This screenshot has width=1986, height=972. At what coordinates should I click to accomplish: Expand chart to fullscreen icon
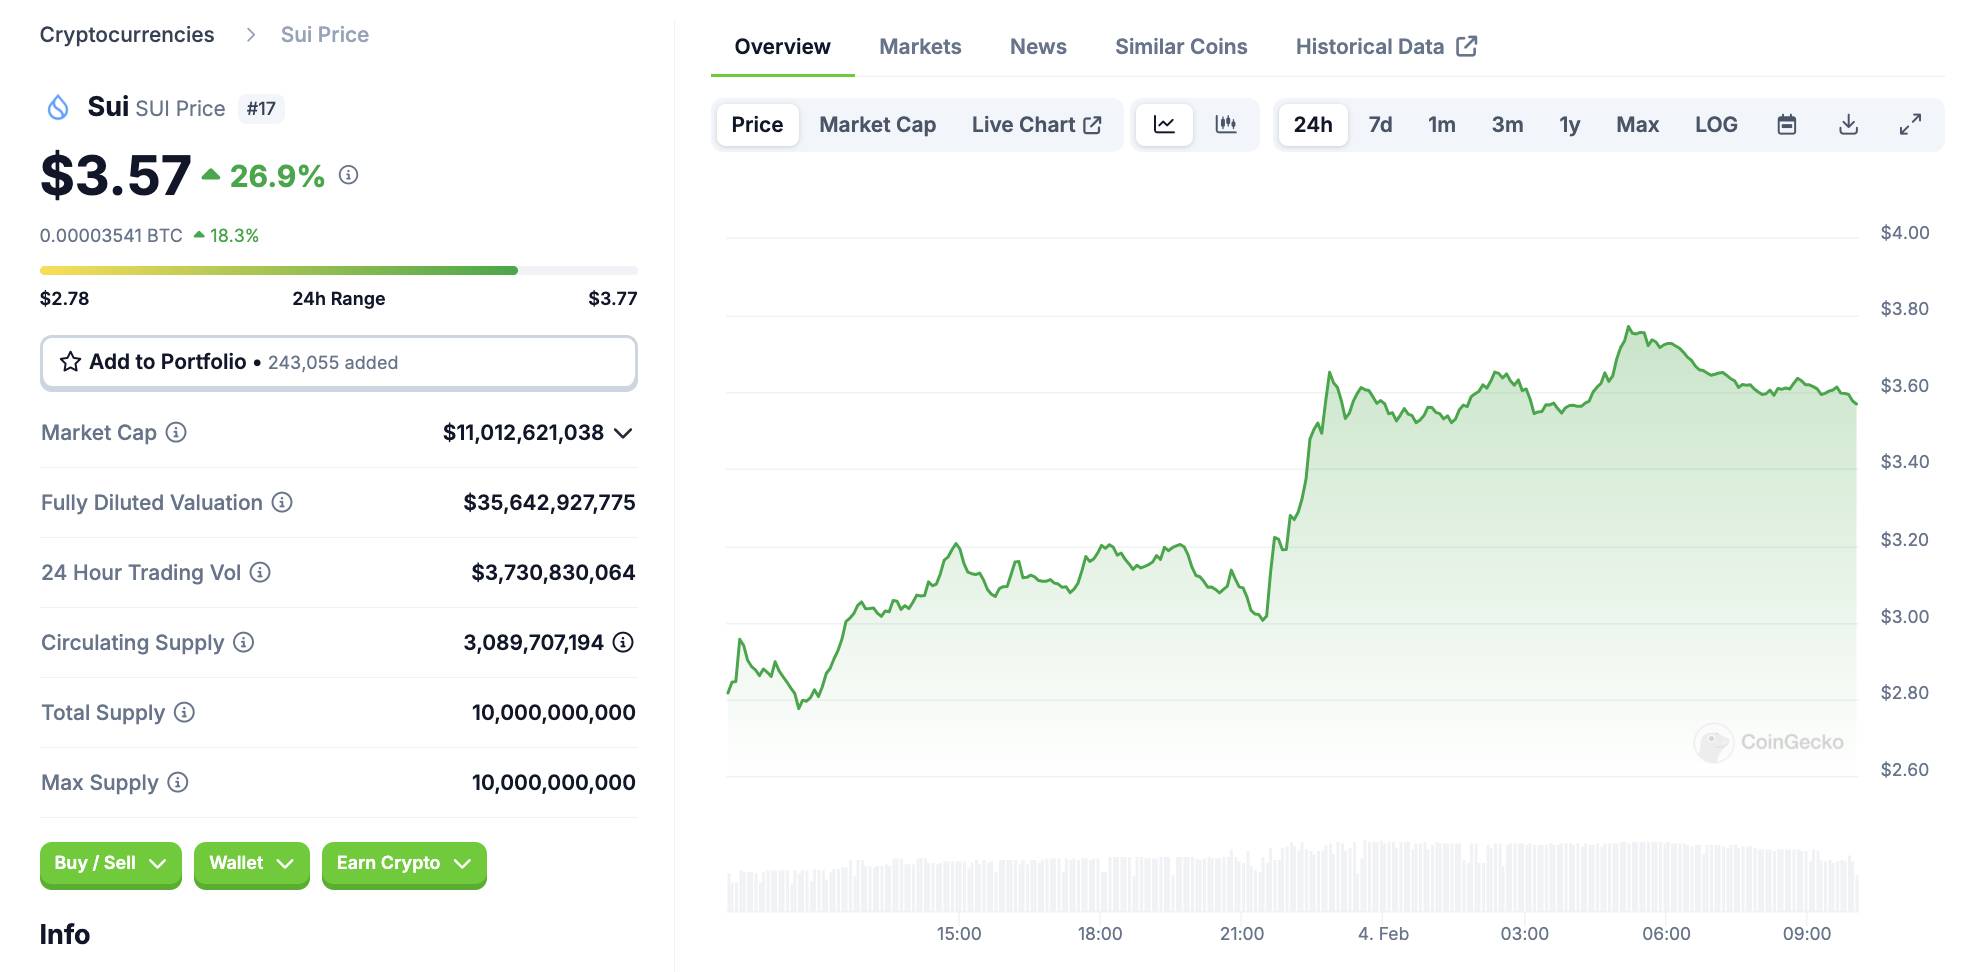[1910, 125]
